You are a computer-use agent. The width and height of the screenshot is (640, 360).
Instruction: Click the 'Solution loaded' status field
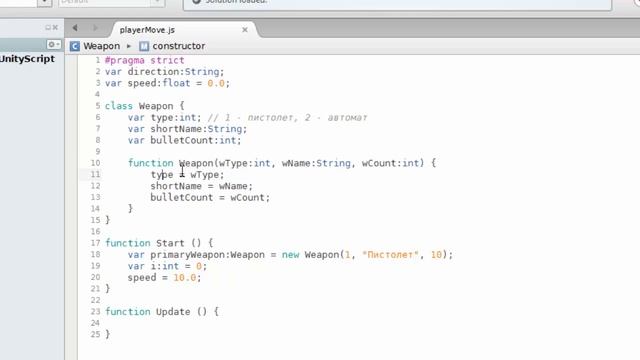tap(397, 3)
